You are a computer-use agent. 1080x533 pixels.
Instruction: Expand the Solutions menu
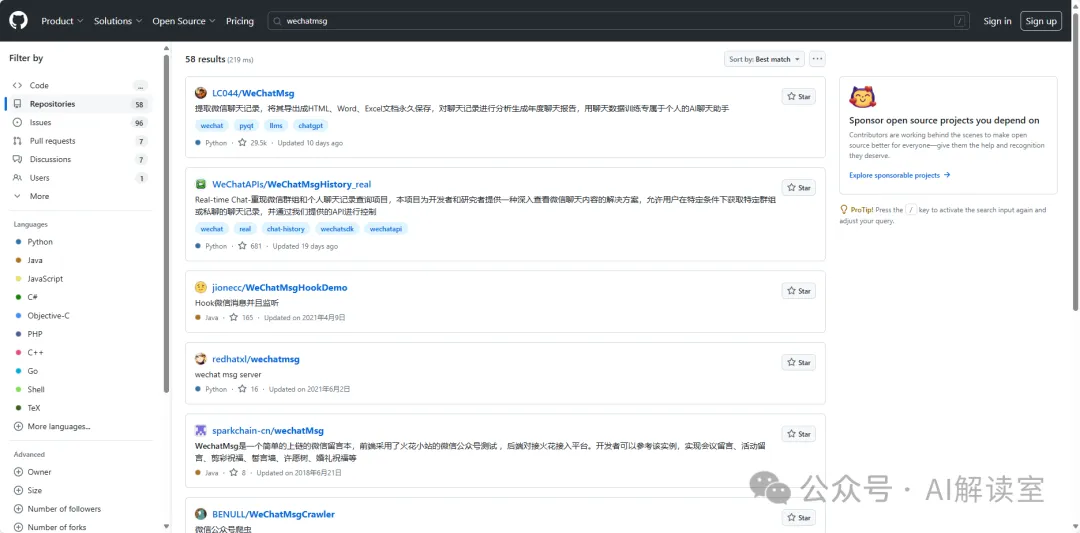point(118,21)
